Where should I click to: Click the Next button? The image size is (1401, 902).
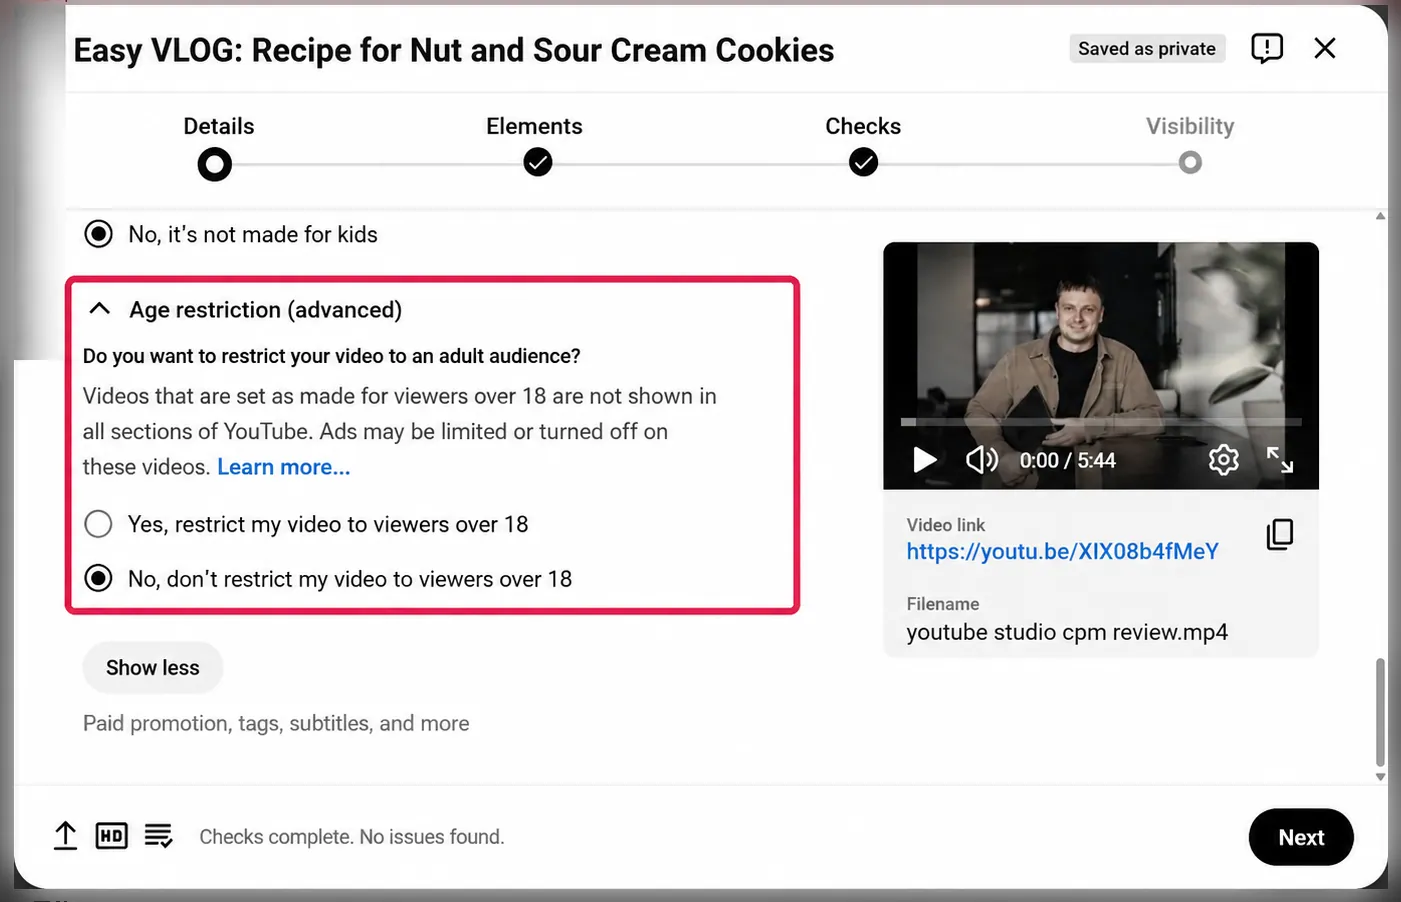(x=1301, y=837)
